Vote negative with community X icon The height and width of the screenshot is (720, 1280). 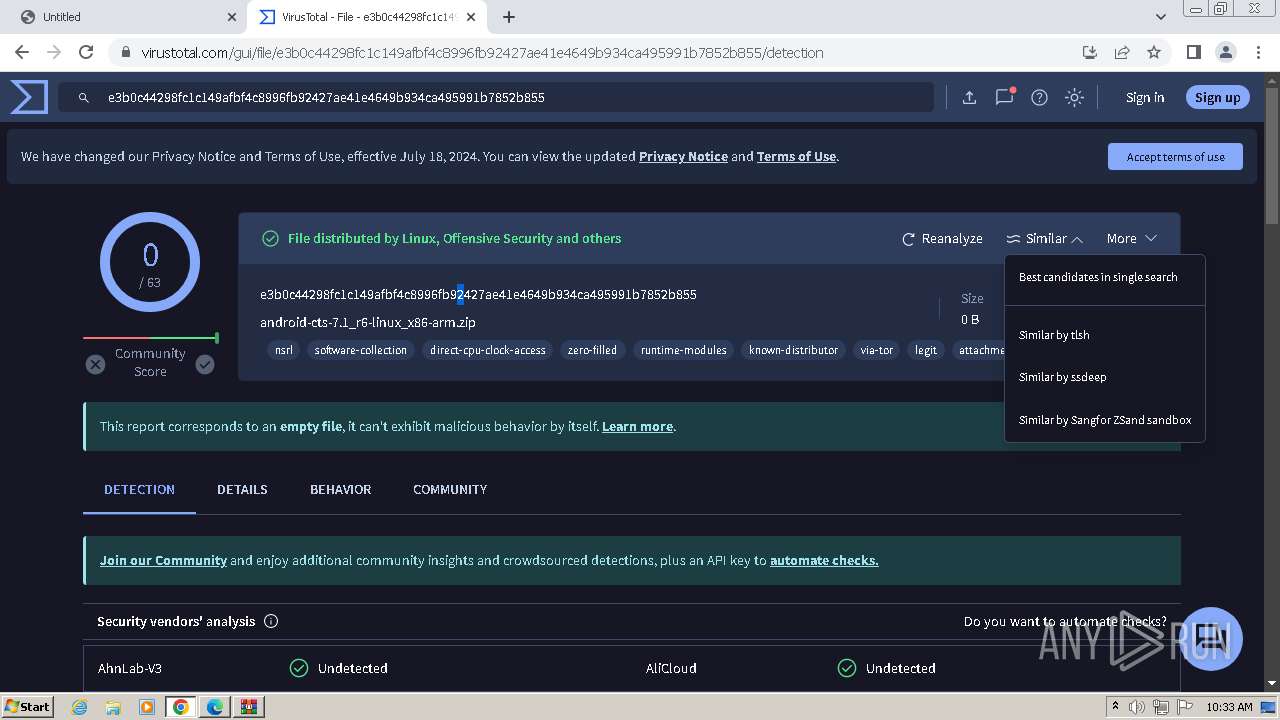(x=95, y=365)
